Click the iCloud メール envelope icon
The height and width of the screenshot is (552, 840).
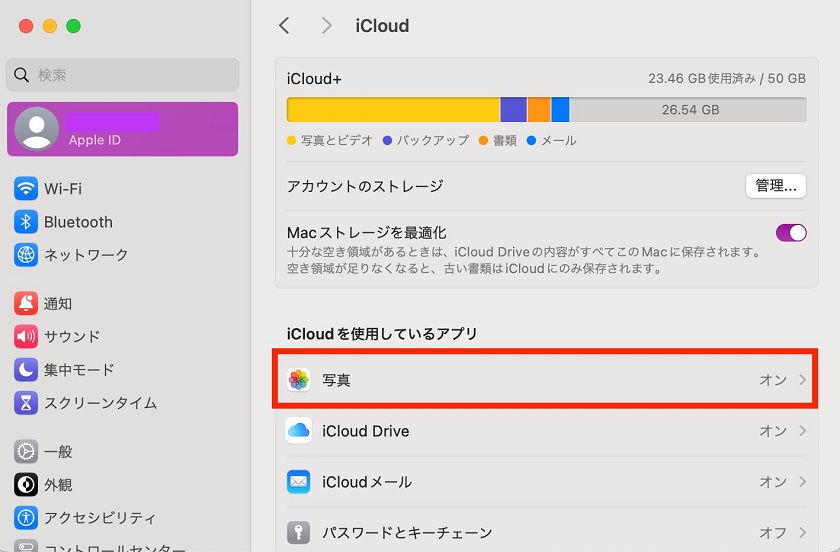tap(298, 482)
